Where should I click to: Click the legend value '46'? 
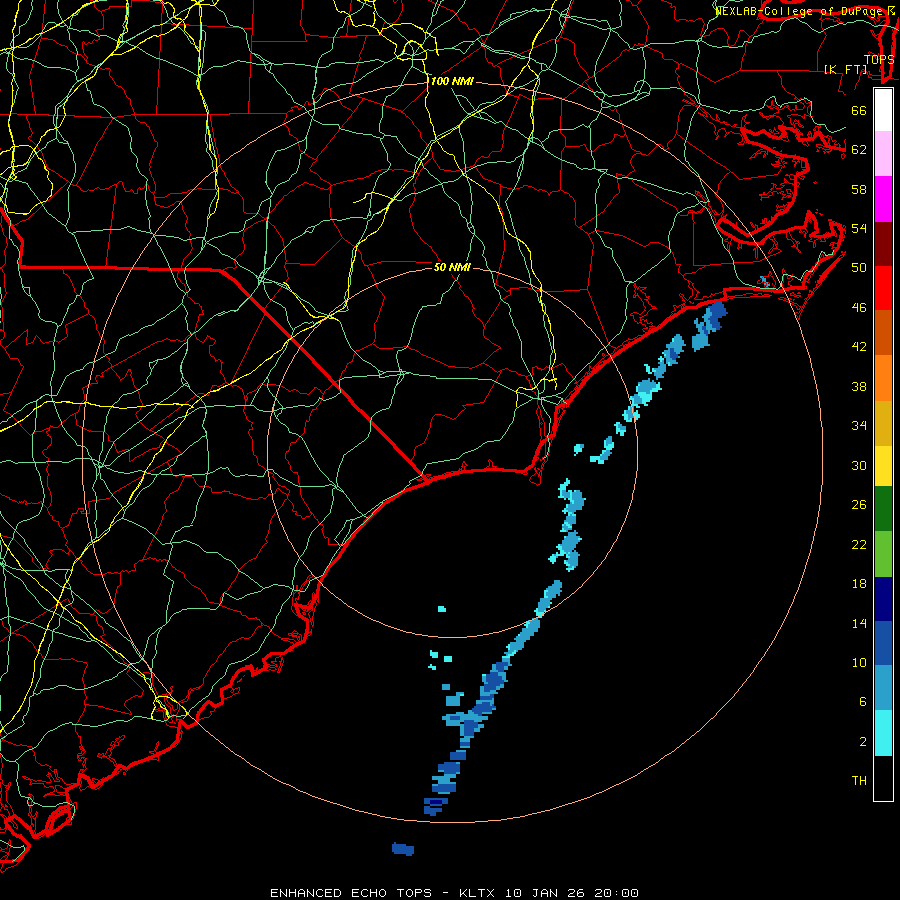(859, 308)
